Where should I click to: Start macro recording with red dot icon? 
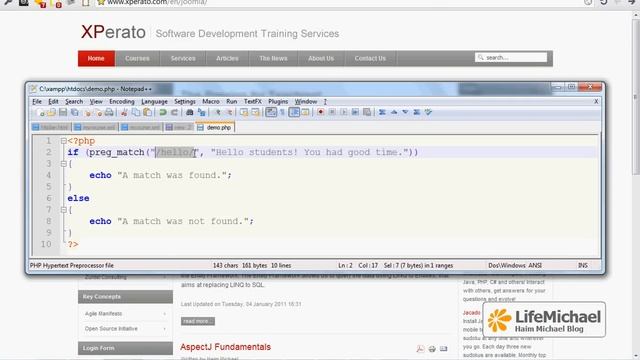[321, 112]
